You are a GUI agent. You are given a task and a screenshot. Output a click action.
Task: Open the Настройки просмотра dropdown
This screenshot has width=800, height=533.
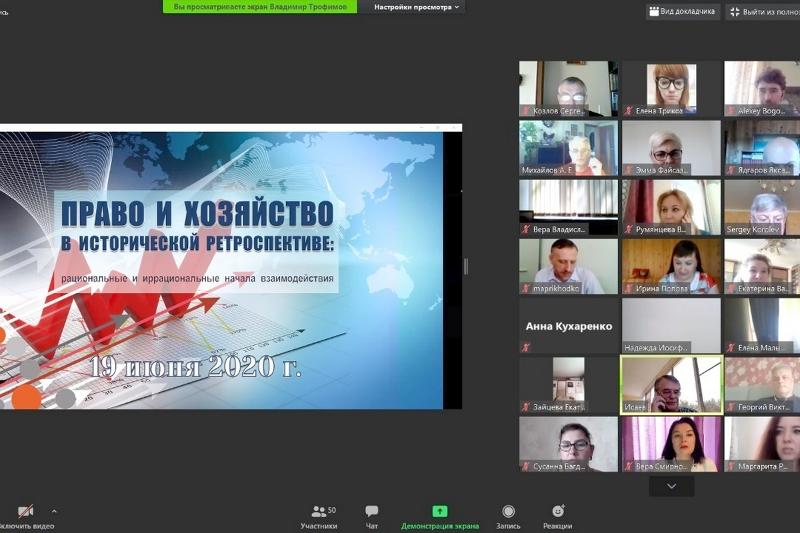tap(417, 7)
